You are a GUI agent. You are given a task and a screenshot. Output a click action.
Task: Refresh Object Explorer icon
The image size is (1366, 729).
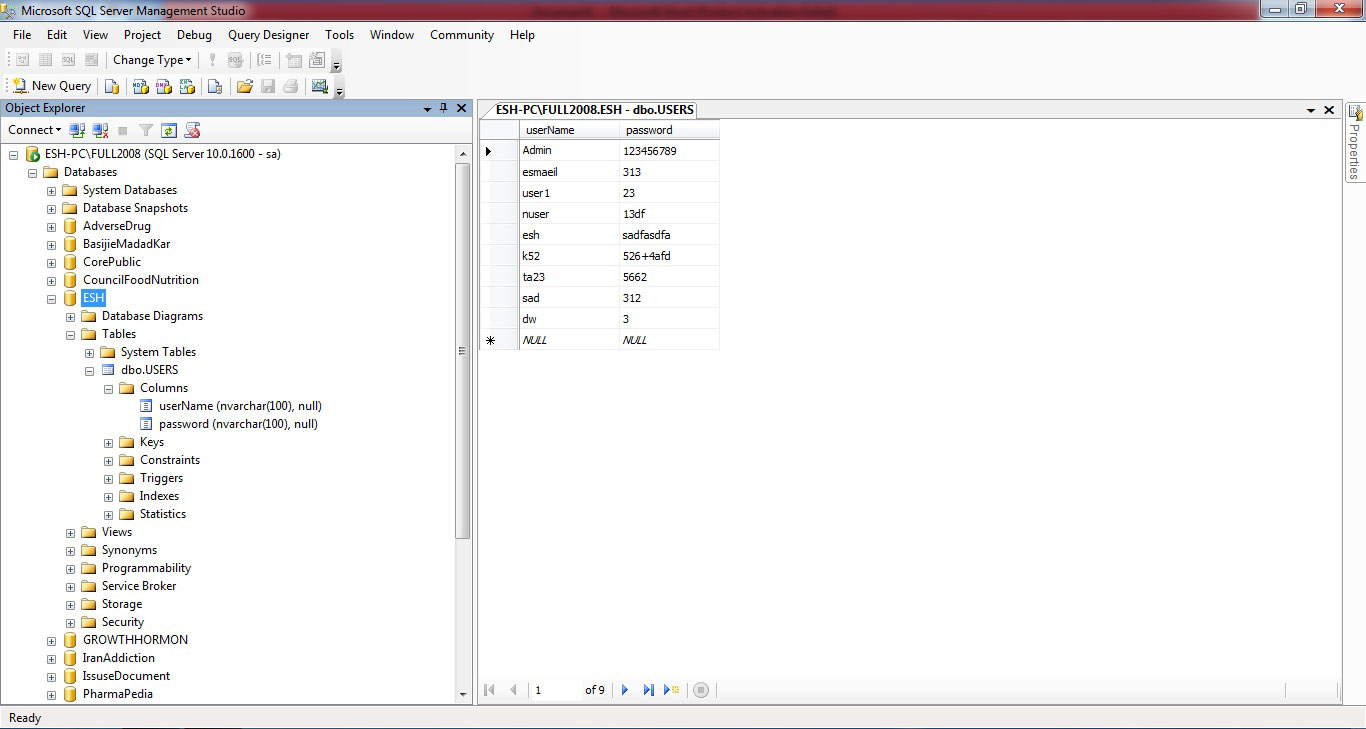[x=169, y=130]
